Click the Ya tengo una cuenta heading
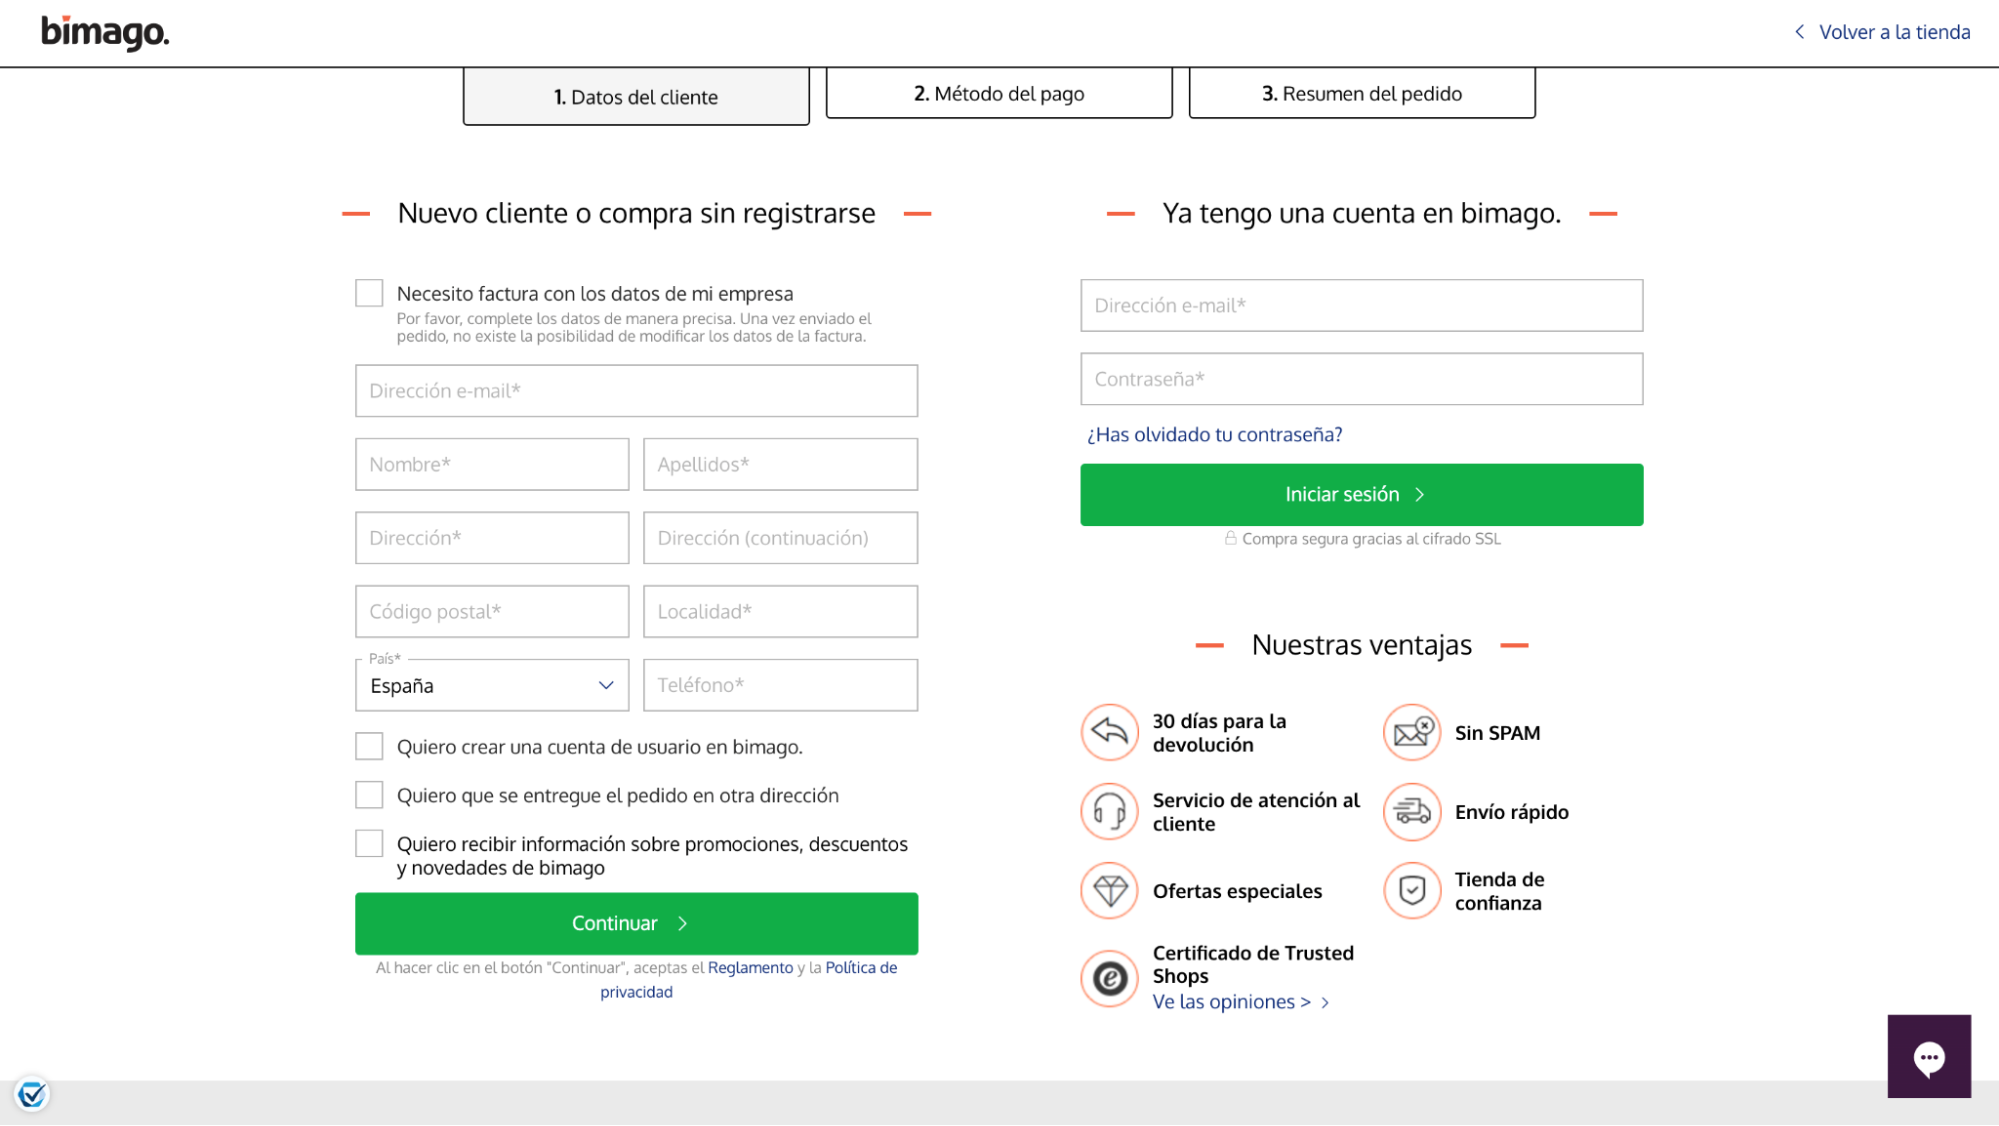 [x=1361, y=213]
